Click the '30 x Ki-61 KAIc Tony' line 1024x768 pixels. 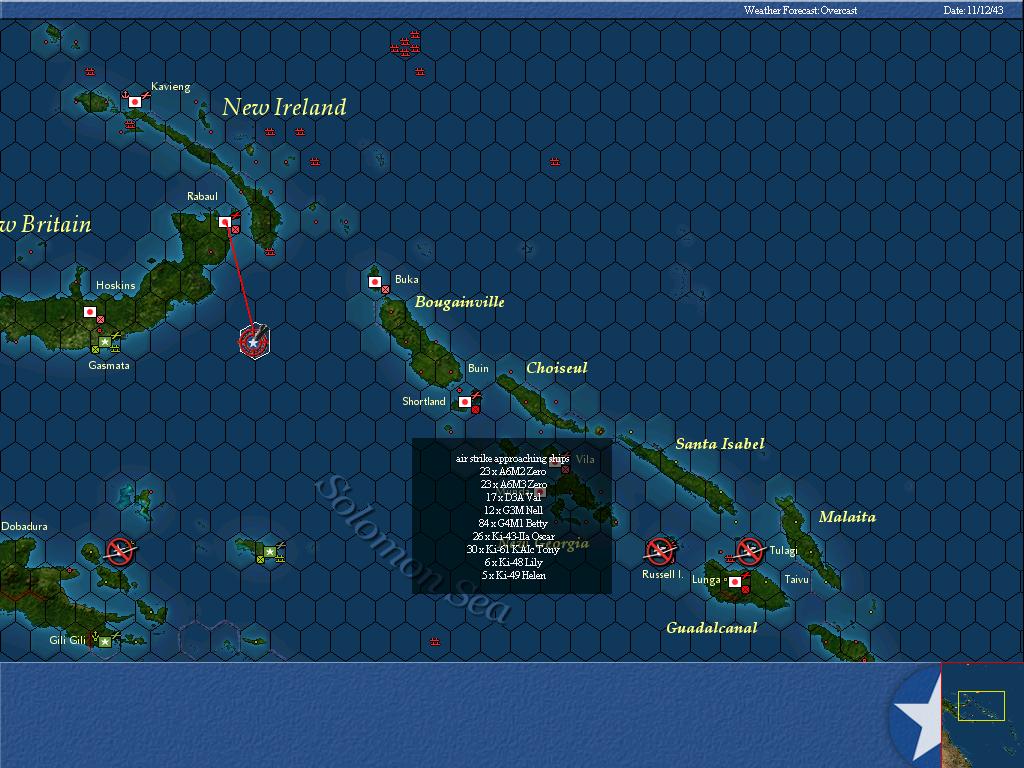pos(513,550)
